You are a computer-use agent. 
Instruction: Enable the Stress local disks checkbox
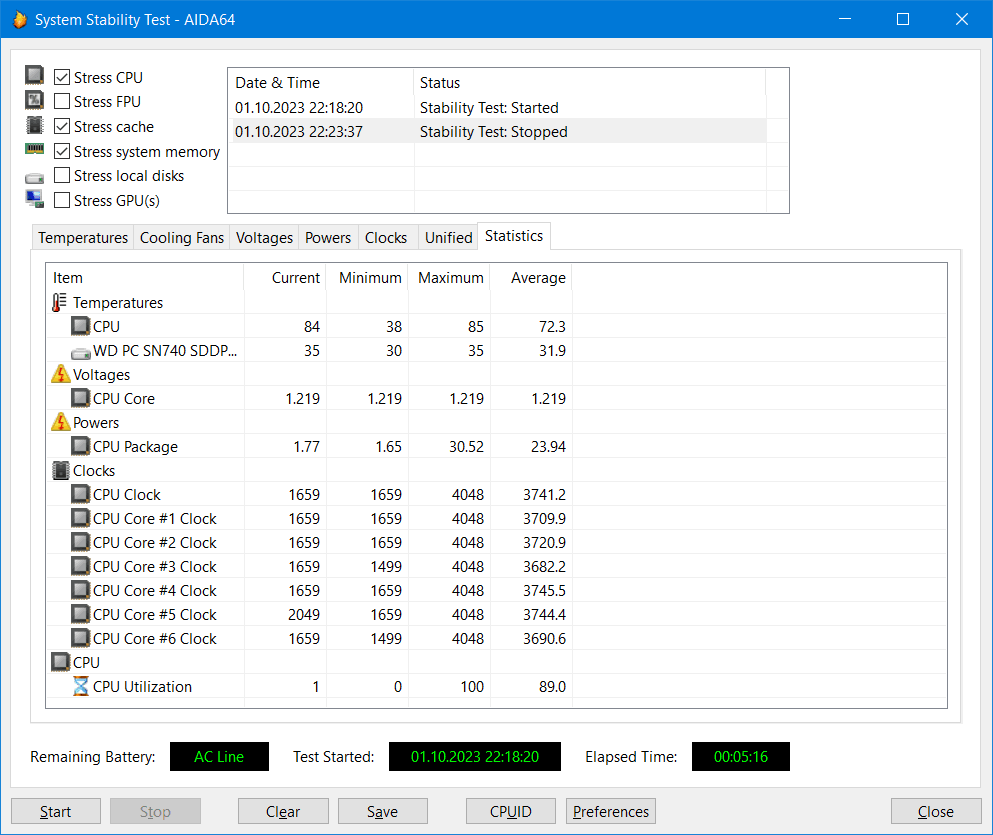[x=61, y=175]
